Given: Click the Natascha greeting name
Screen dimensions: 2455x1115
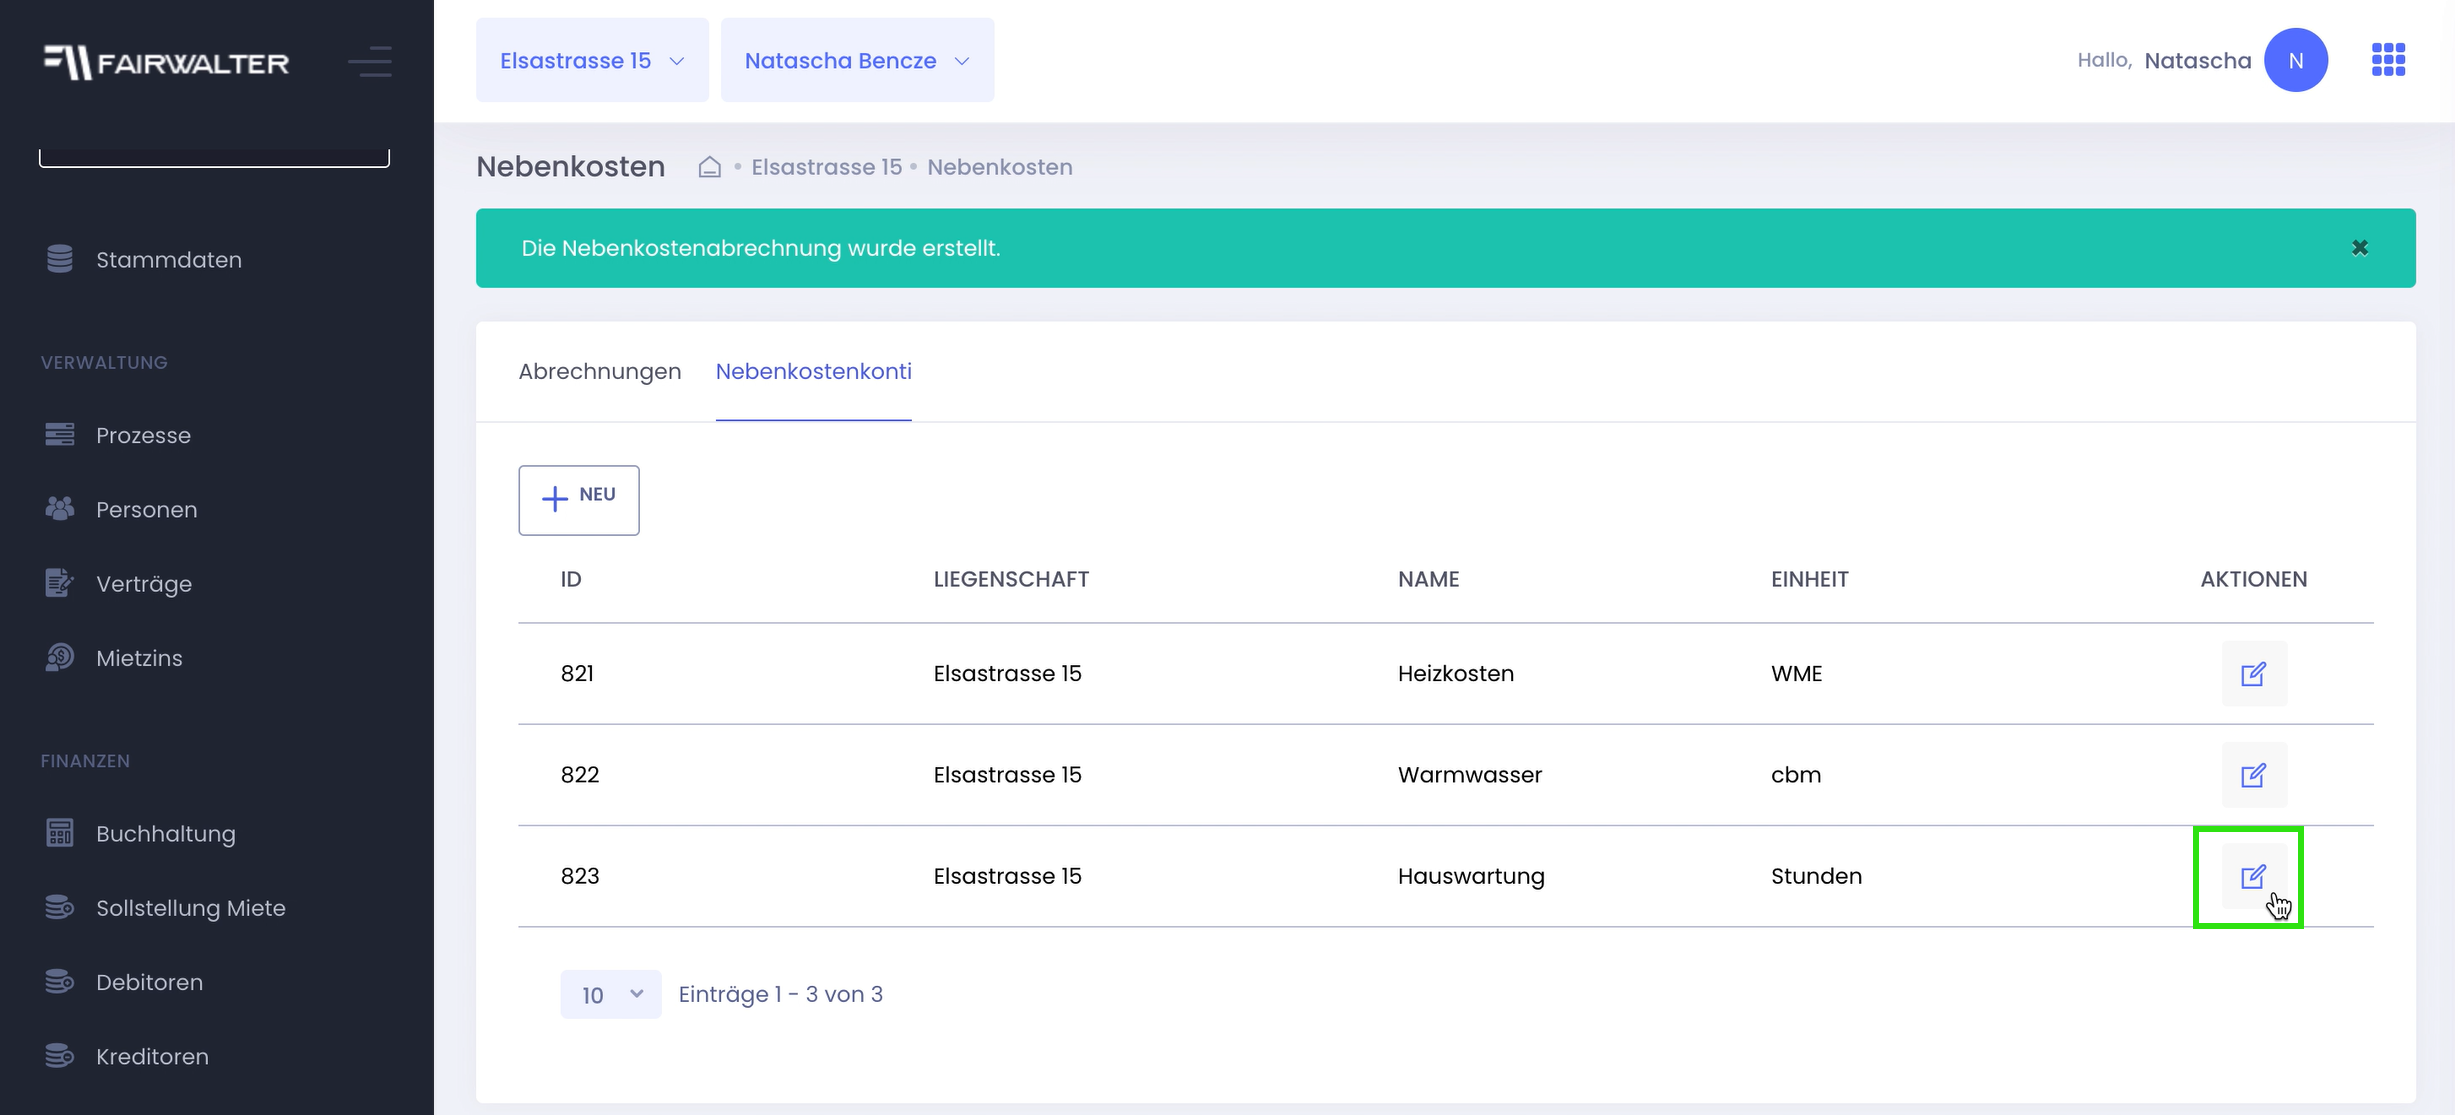Looking at the screenshot, I should pos(2197,60).
